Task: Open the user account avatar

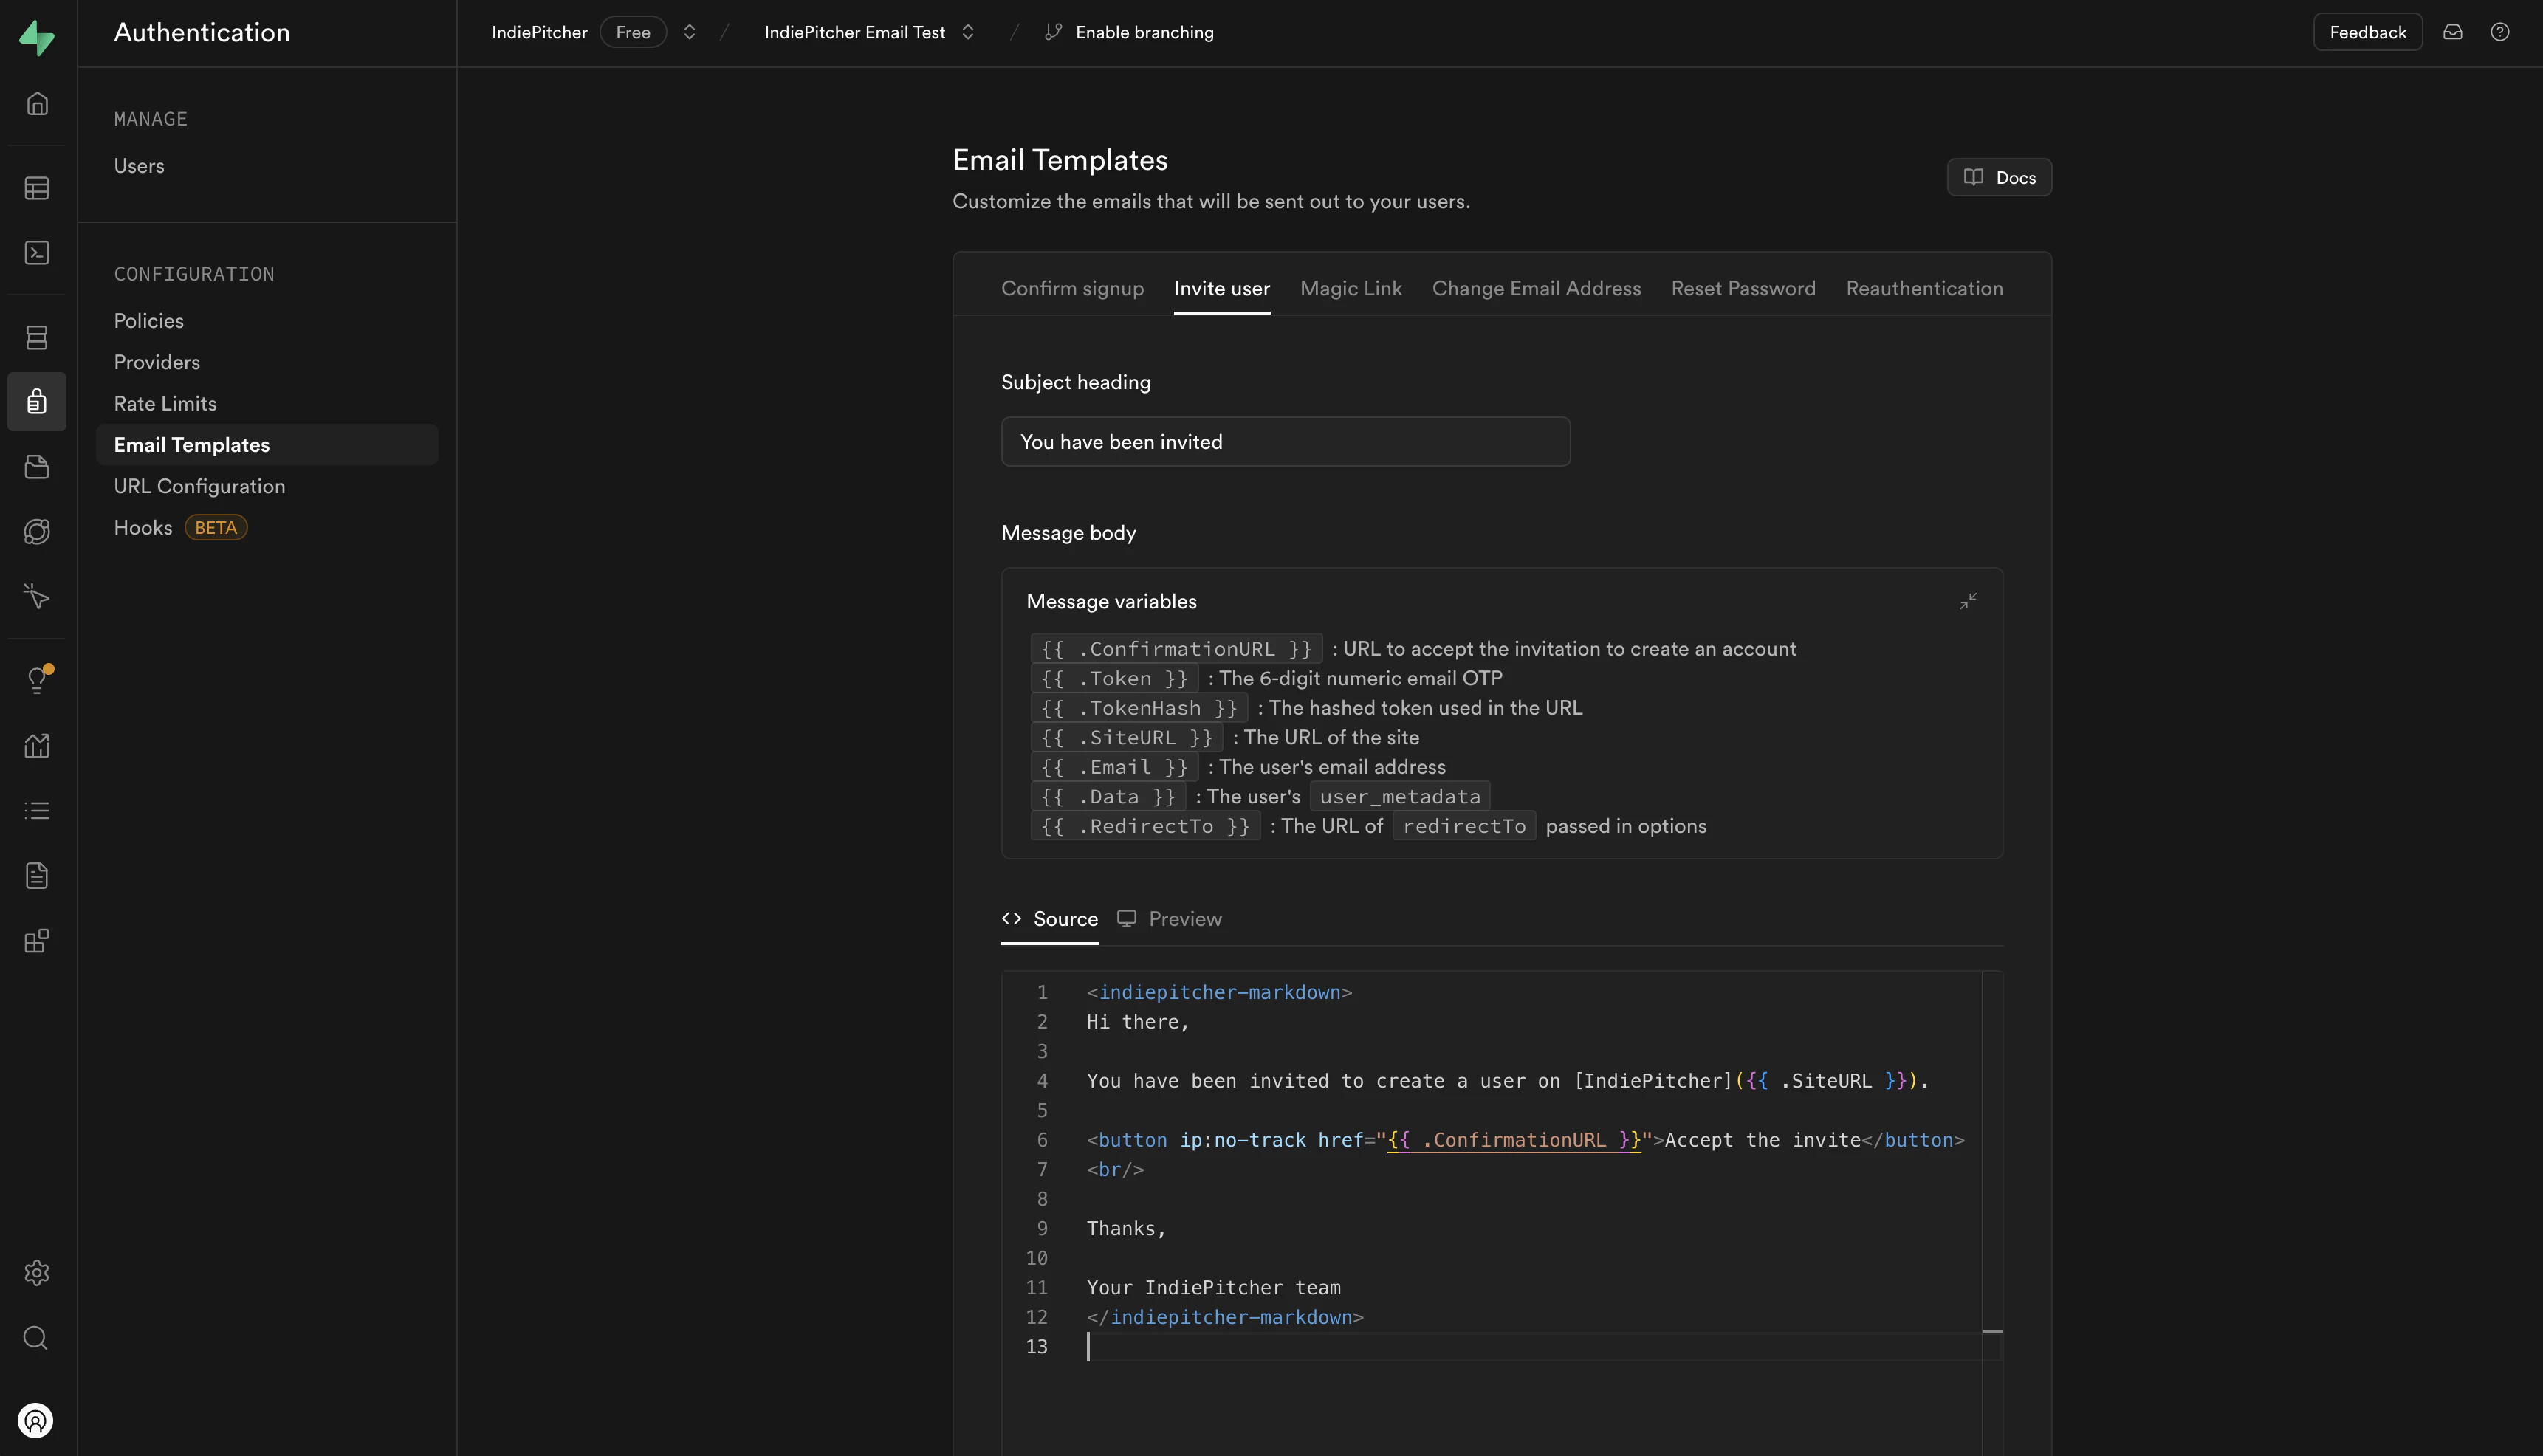Action: click(x=36, y=1420)
